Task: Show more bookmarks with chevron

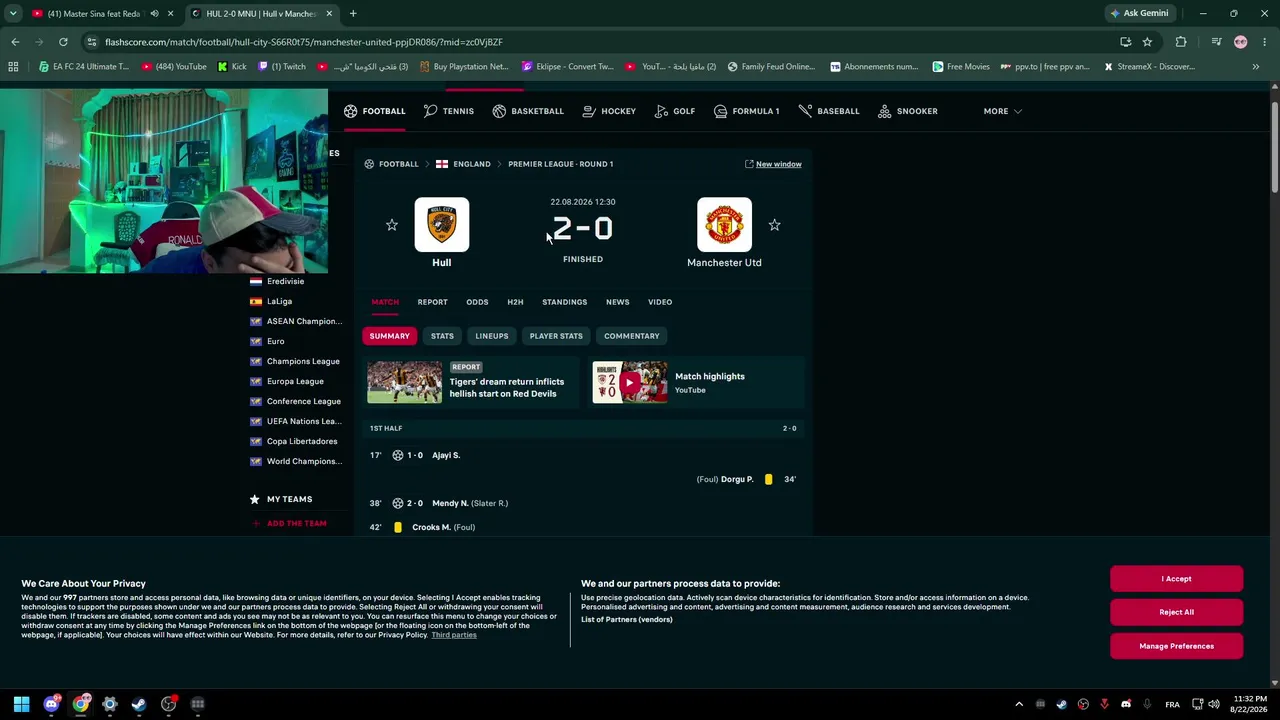Action: [1256, 67]
